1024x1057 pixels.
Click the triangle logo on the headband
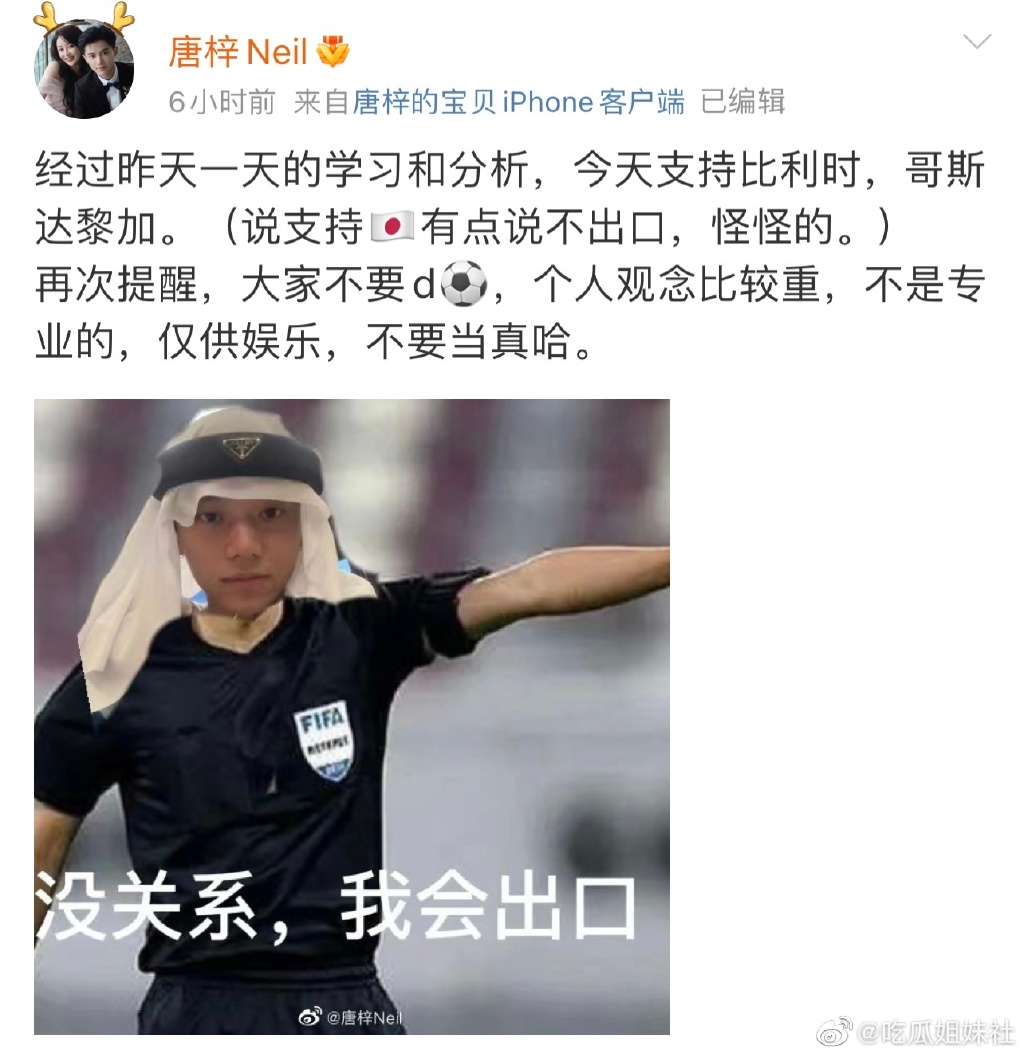pos(241,446)
